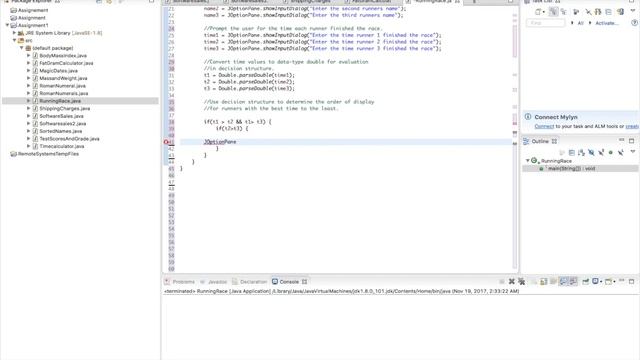The height and width of the screenshot is (360, 640).
Task: Select main(String[]) method in Outline
Action: tap(571, 169)
